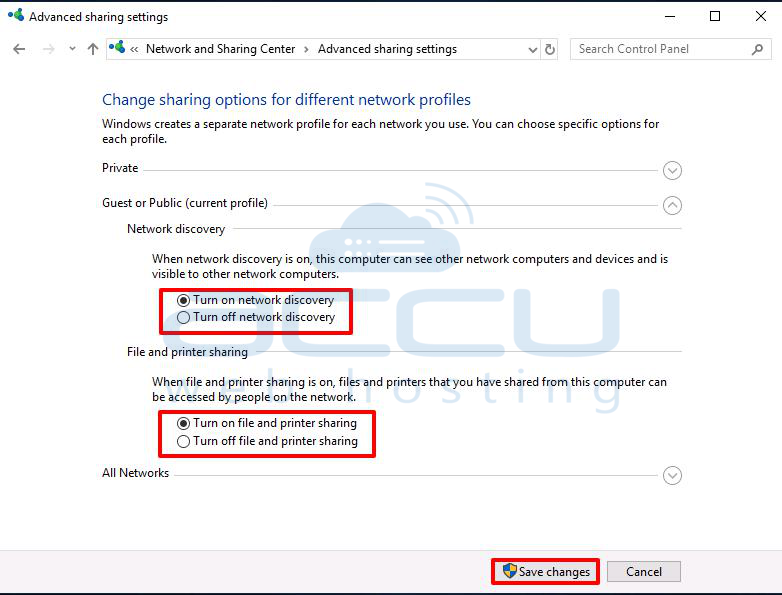The height and width of the screenshot is (595, 782).
Task: Expand the Private profile section
Action: point(672,171)
